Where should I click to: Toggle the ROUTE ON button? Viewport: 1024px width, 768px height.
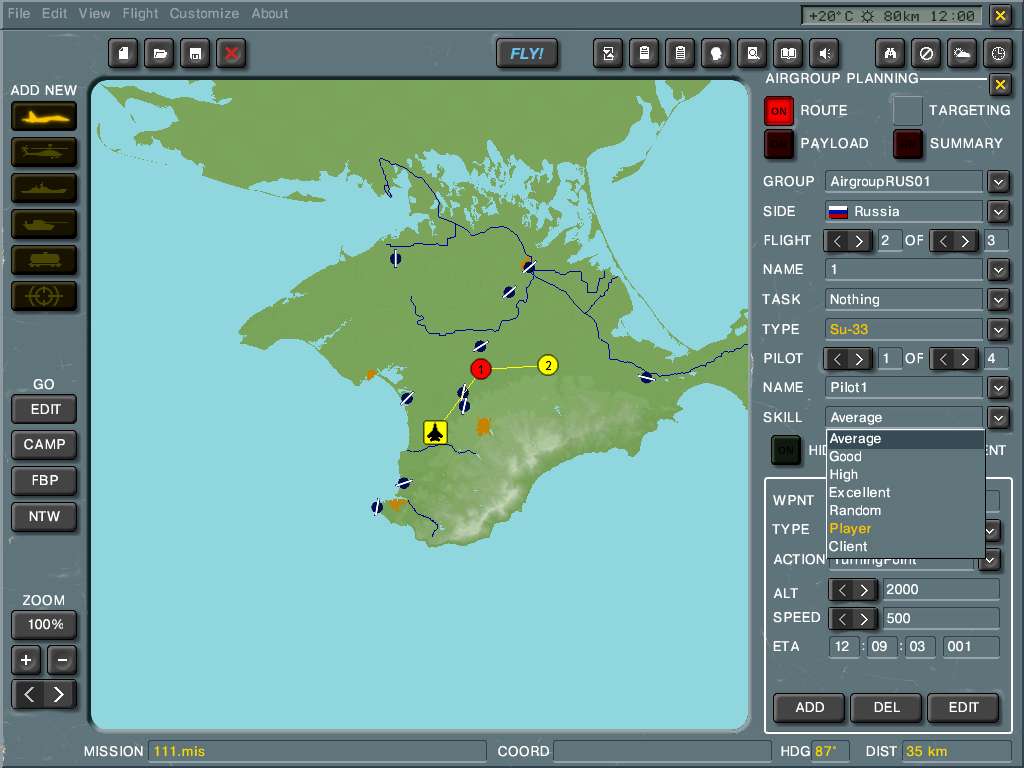779,111
